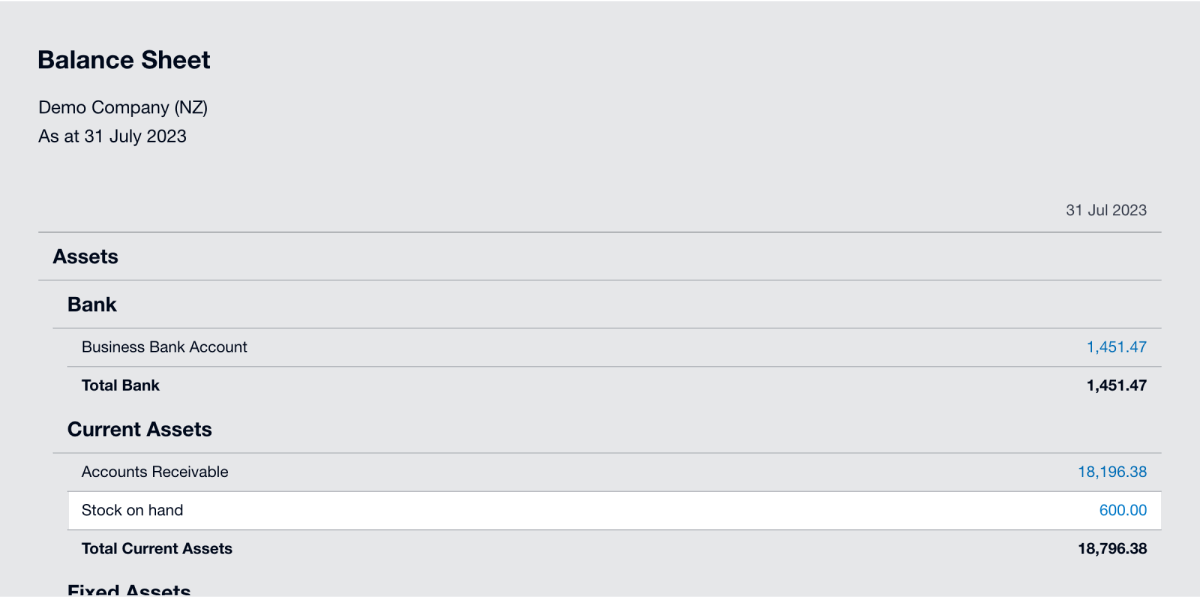Select the Business Bank Account row label
Viewport: 1200px width, 597px height.
(x=164, y=347)
